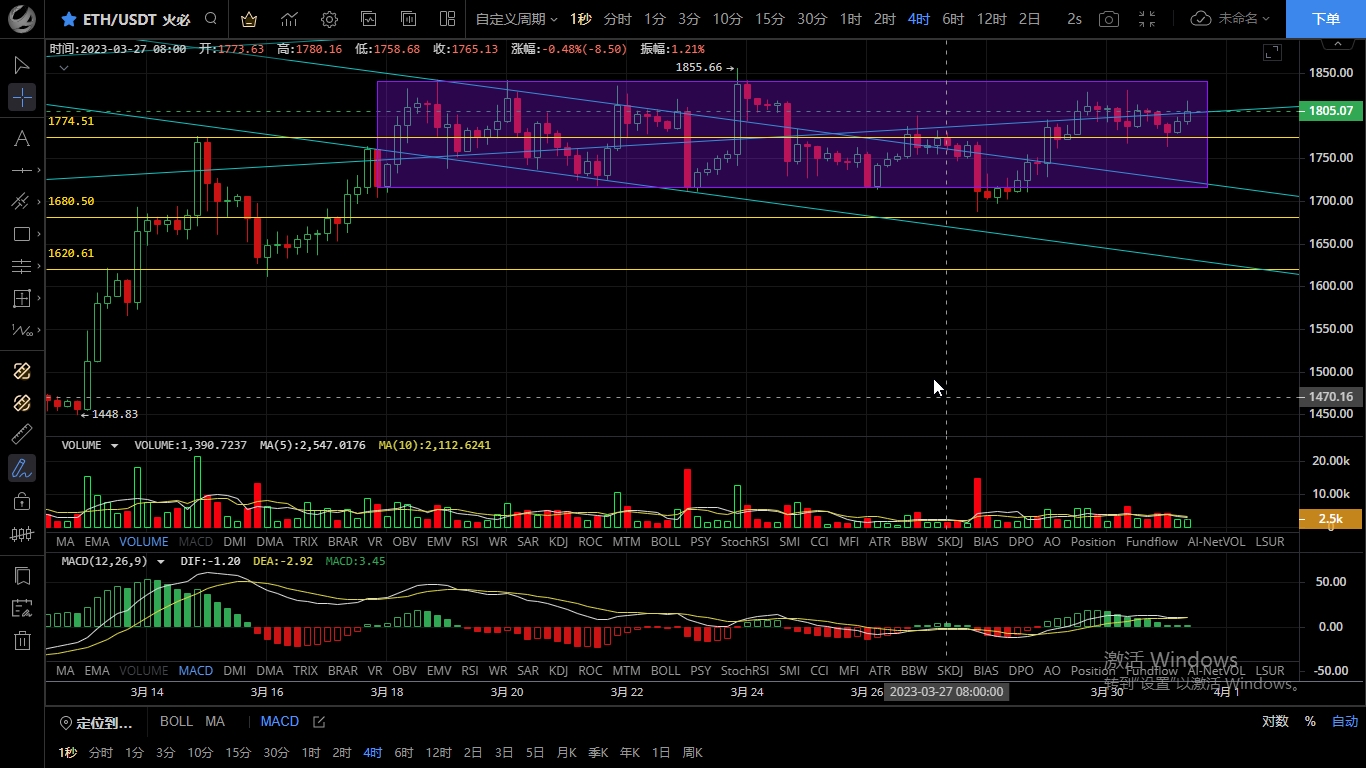Image resolution: width=1366 pixels, height=768 pixels.
Task: Open the 未命名 layout dropdown
Action: pos(1231,19)
